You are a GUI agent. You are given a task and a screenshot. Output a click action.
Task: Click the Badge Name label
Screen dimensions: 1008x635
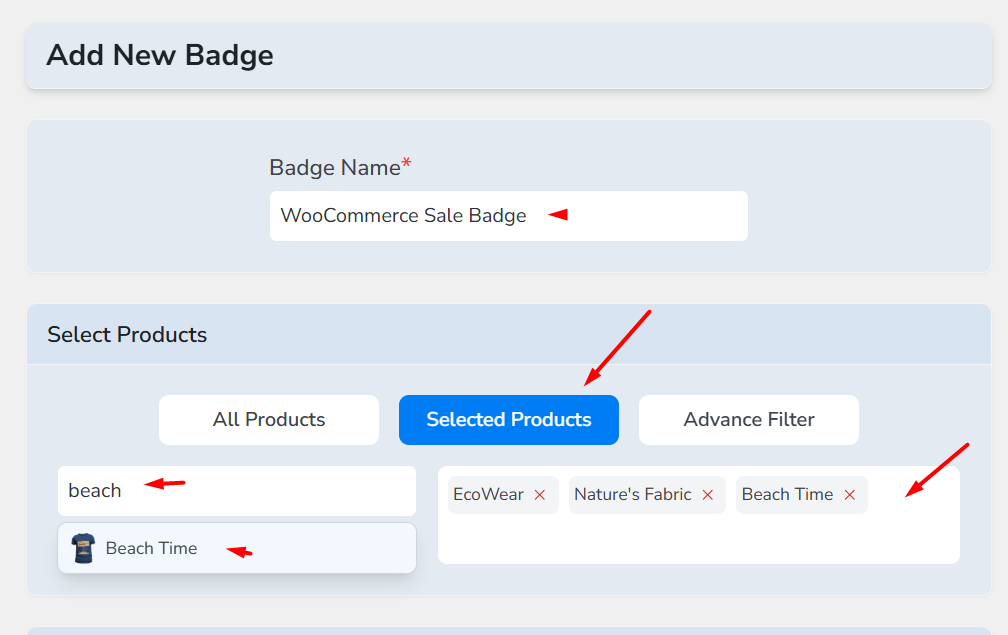(334, 168)
